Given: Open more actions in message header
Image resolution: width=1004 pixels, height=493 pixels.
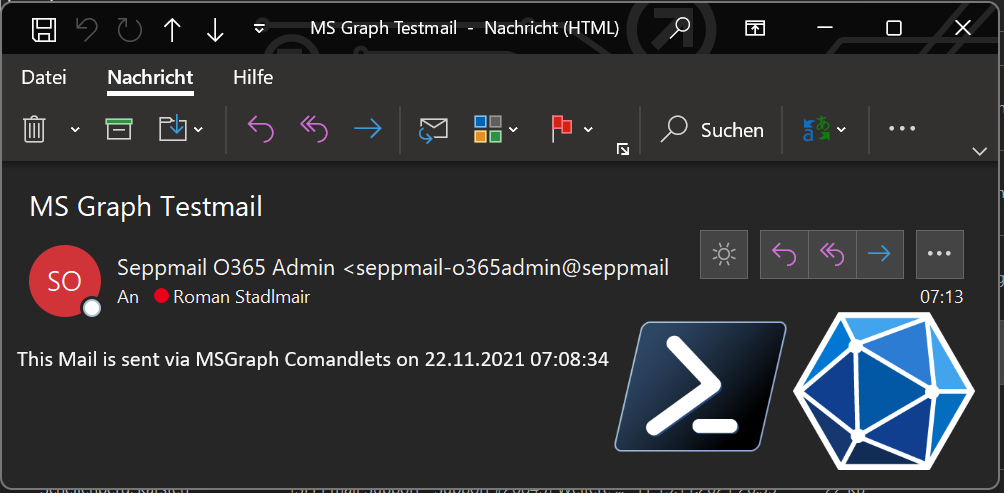Looking at the screenshot, I should point(939,254).
